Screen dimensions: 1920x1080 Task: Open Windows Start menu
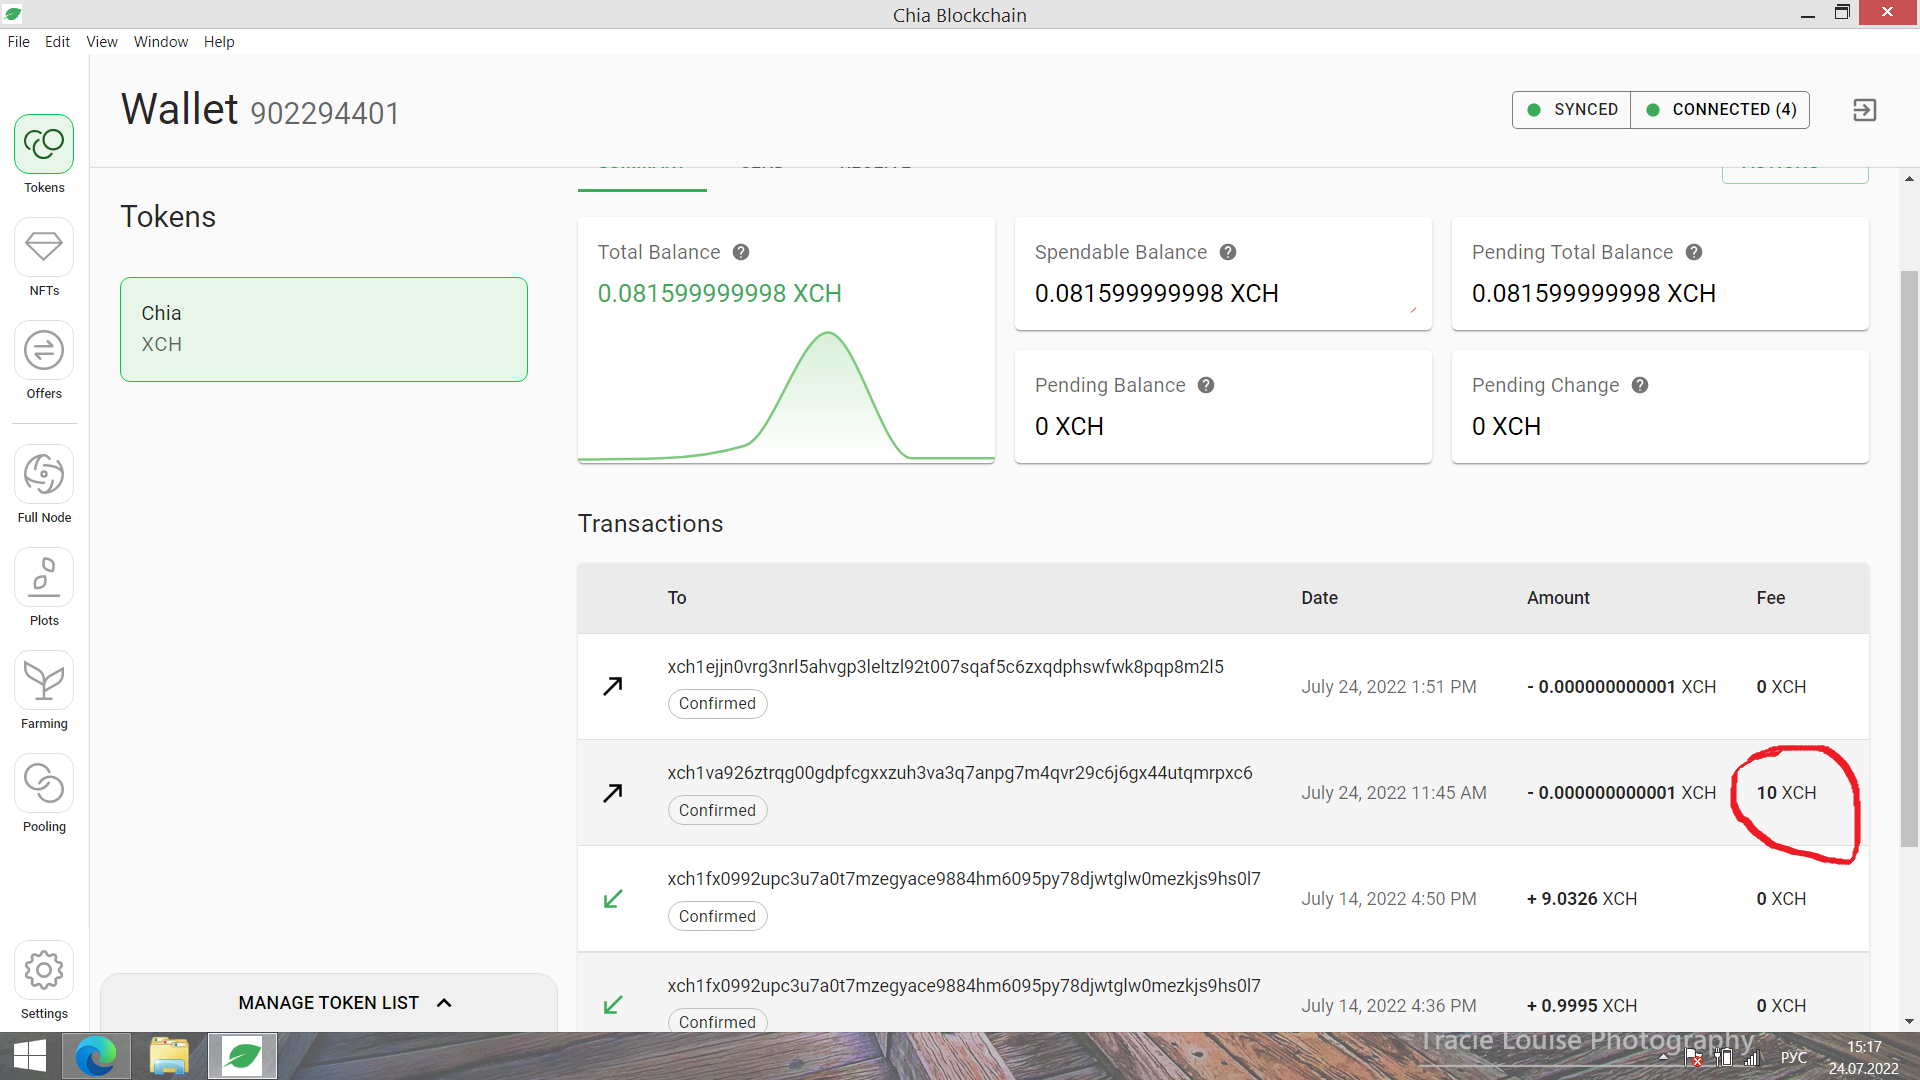[x=30, y=1056]
